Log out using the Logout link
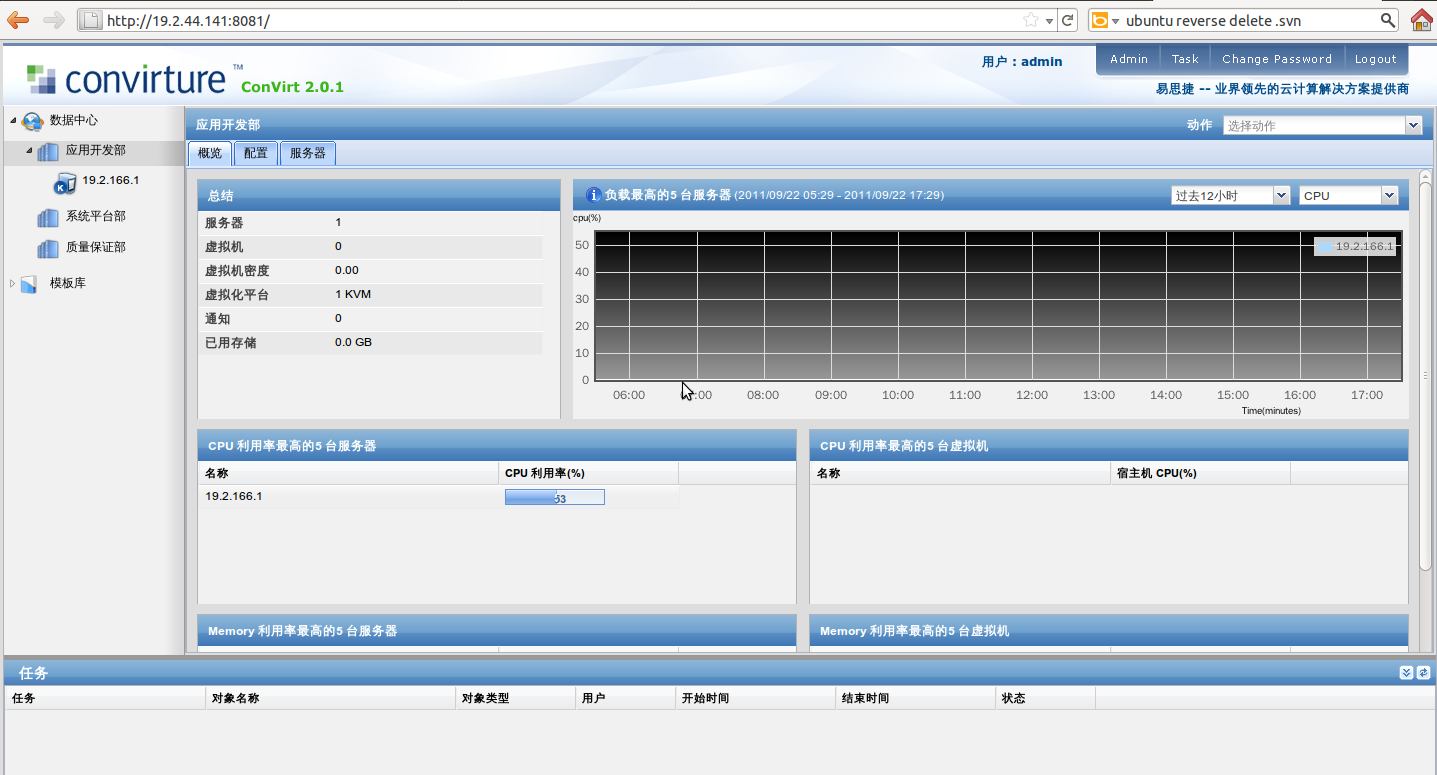Image resolution: width=1437 pixels, height=775 pixels. tap(1376, 59)
